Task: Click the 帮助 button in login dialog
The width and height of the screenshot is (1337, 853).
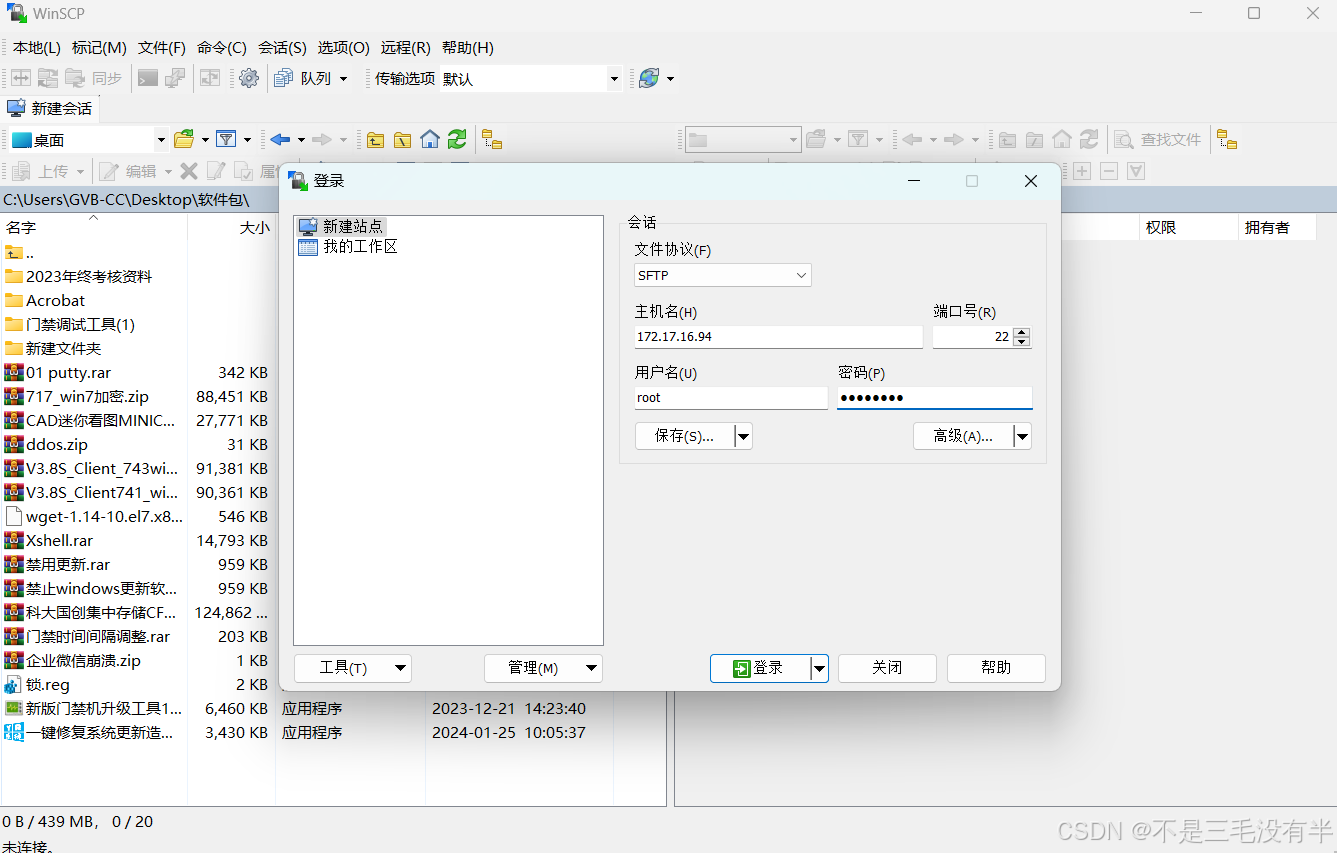Action: [x=996, y=668]
